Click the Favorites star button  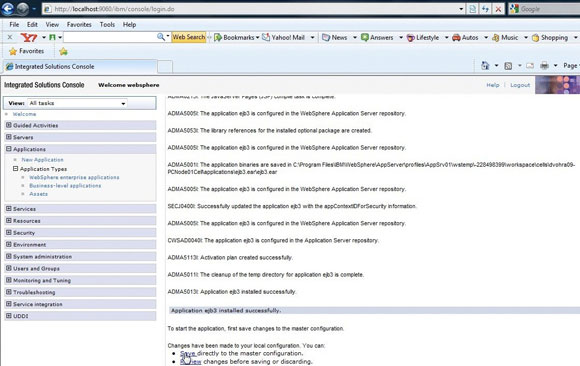26,51
